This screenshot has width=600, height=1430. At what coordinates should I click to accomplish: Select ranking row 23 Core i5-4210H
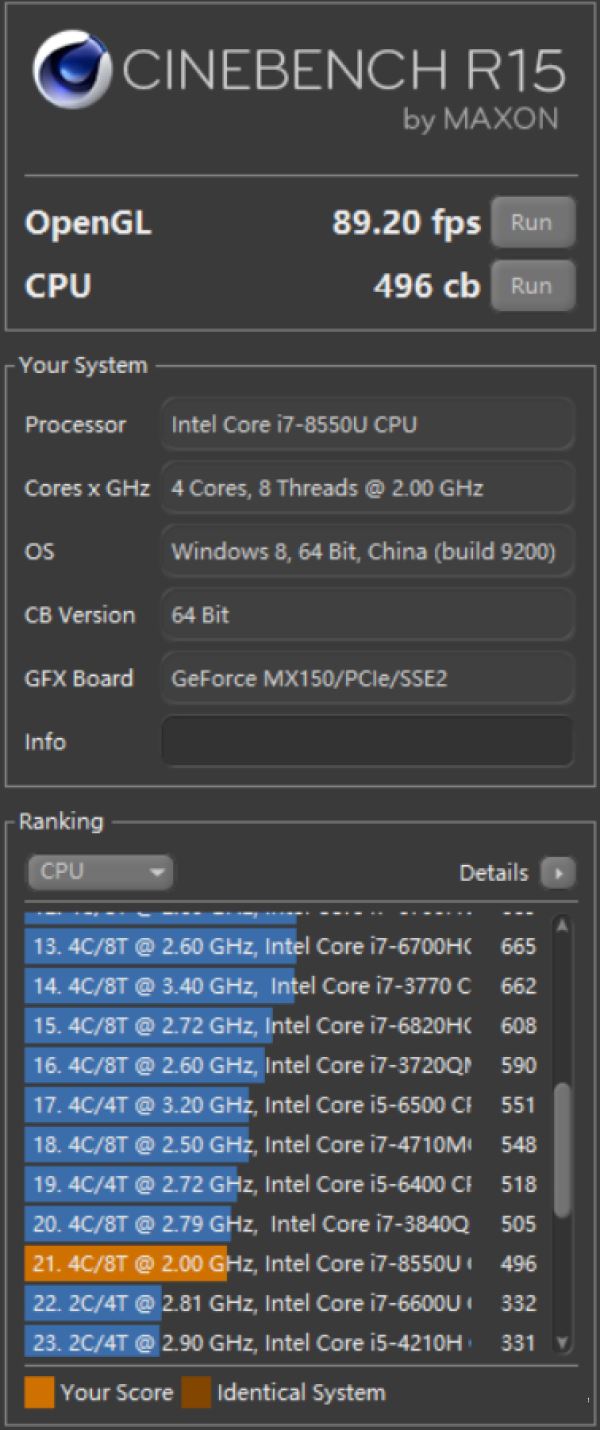[286, 1342]
